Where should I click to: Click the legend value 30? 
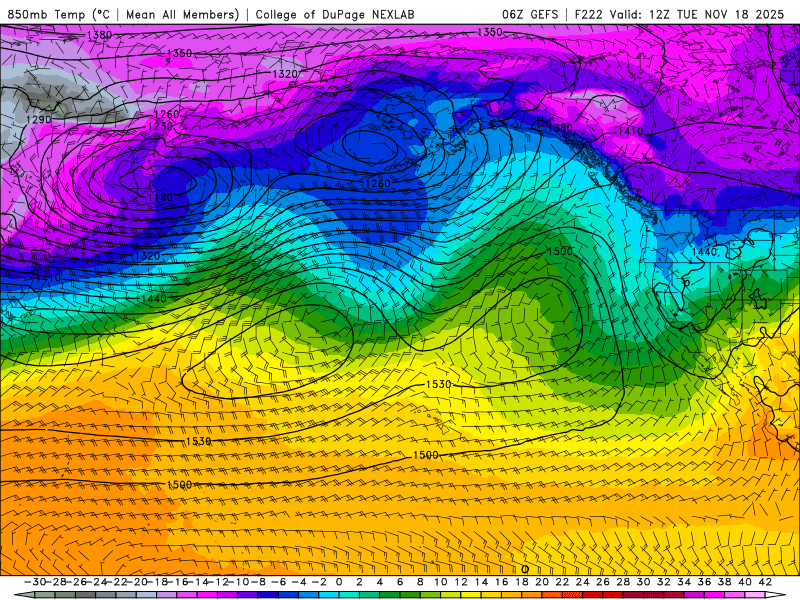(643, 582)
